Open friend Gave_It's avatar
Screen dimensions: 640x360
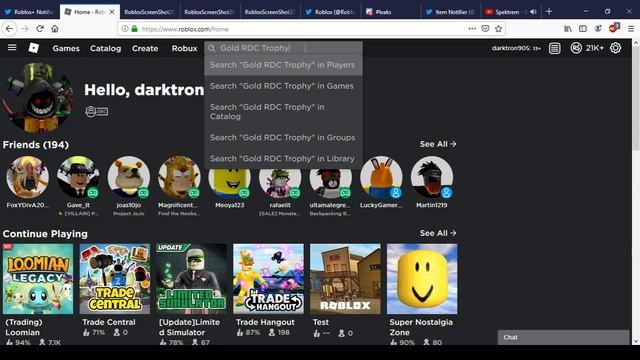click(x=78, y=177)
